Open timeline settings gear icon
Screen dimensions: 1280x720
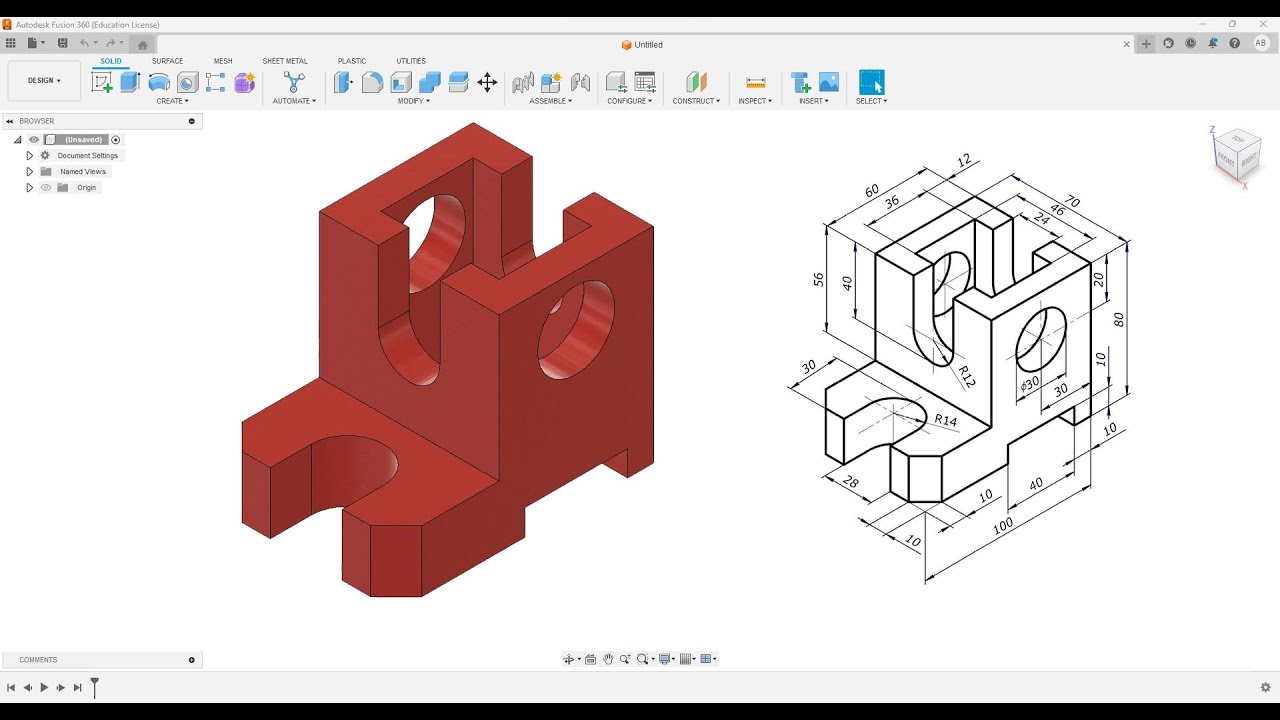[x=1265, y=687]
